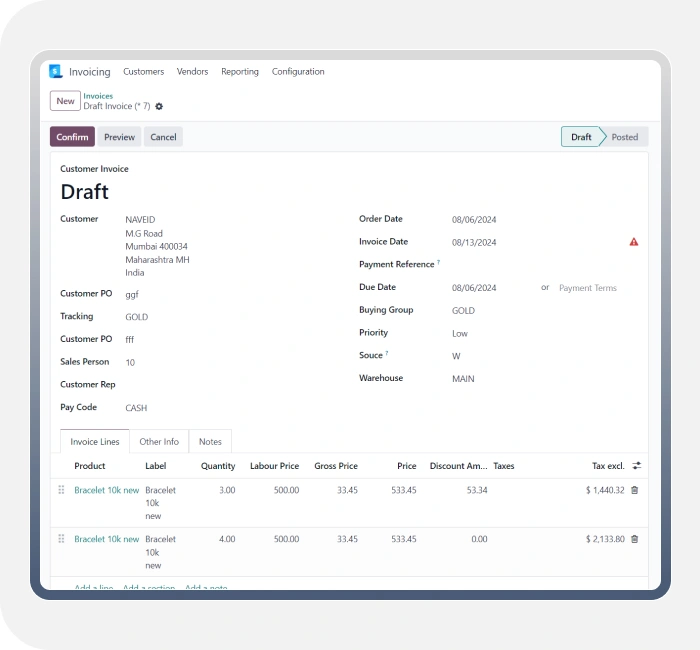Sort by the Labour Price column header

click(x=274, y=466)
